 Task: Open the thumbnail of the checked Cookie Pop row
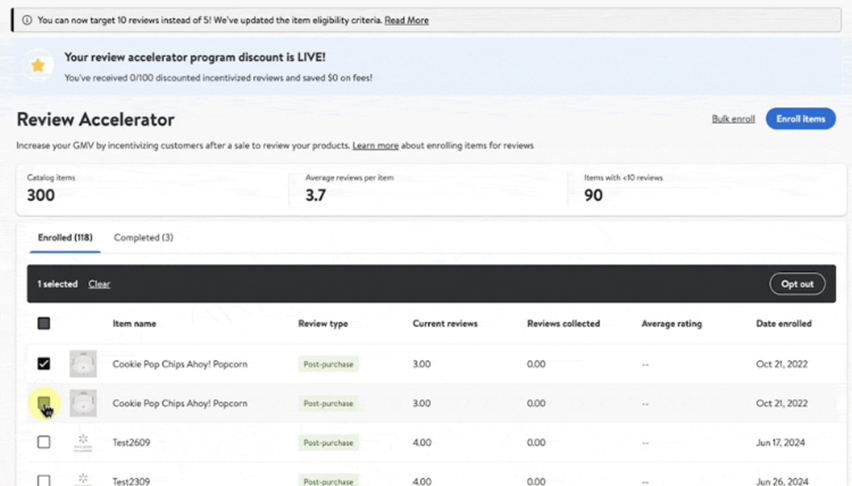tap(83, 364)
